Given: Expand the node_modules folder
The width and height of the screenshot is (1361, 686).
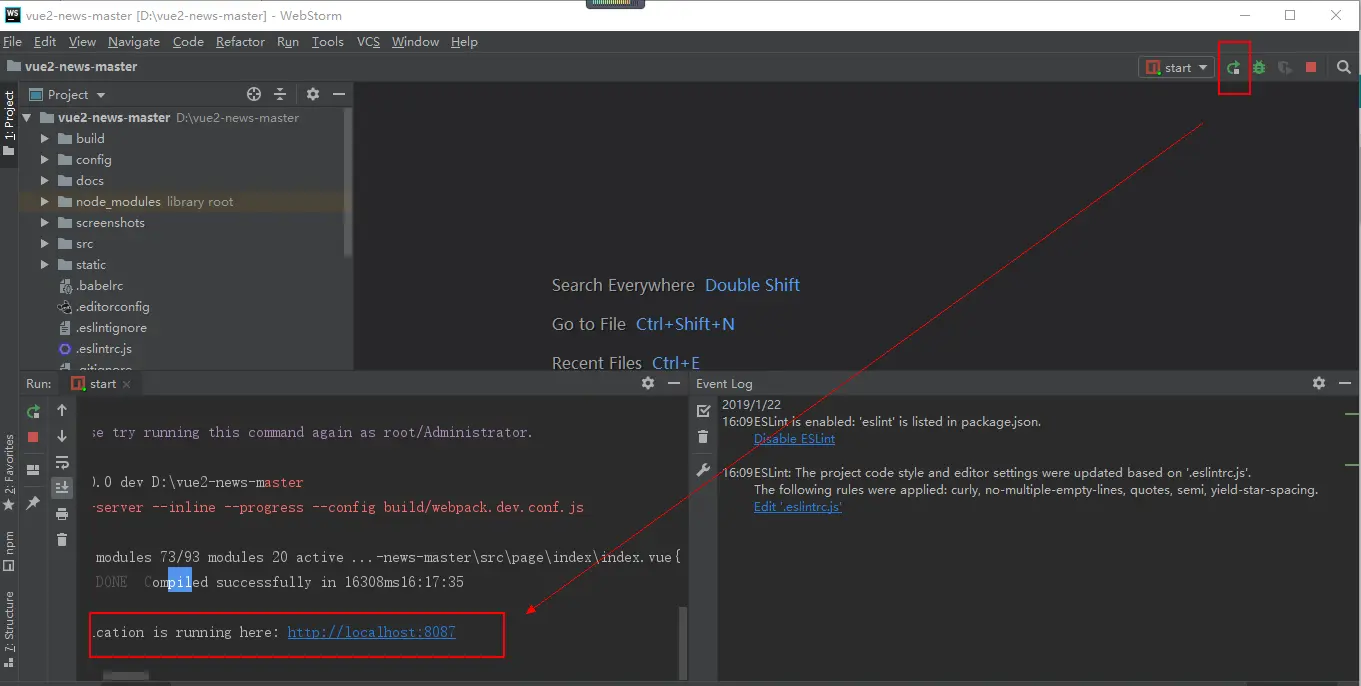Looking at the screenshot, I should click(45, 201).
